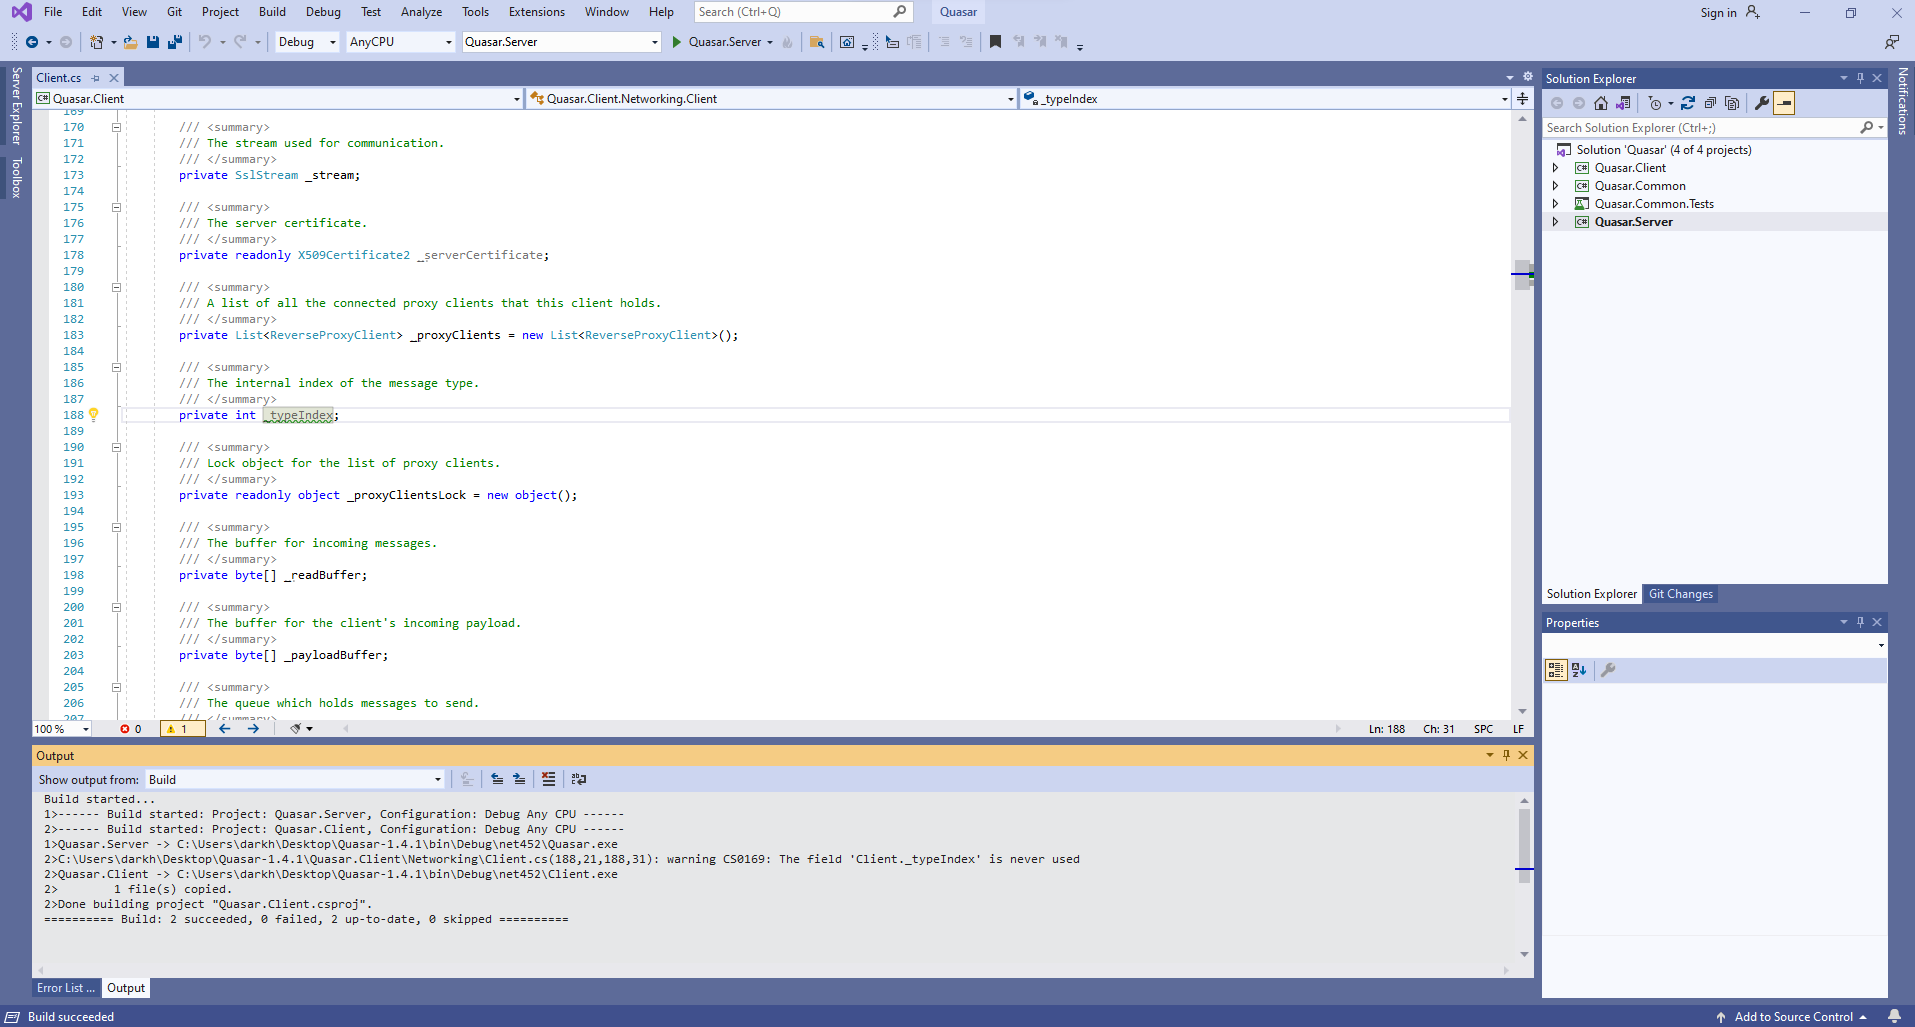The image size is (1915, 1027).
Task: Open the Git menu
Action: click(x=174, y=12)
